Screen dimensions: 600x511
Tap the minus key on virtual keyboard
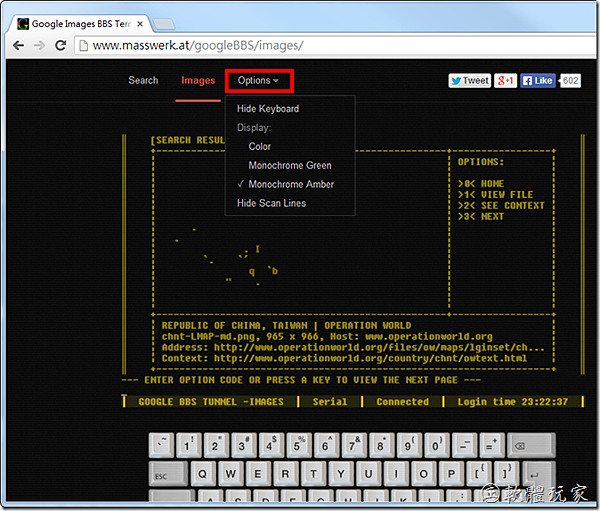click(464, 445)
